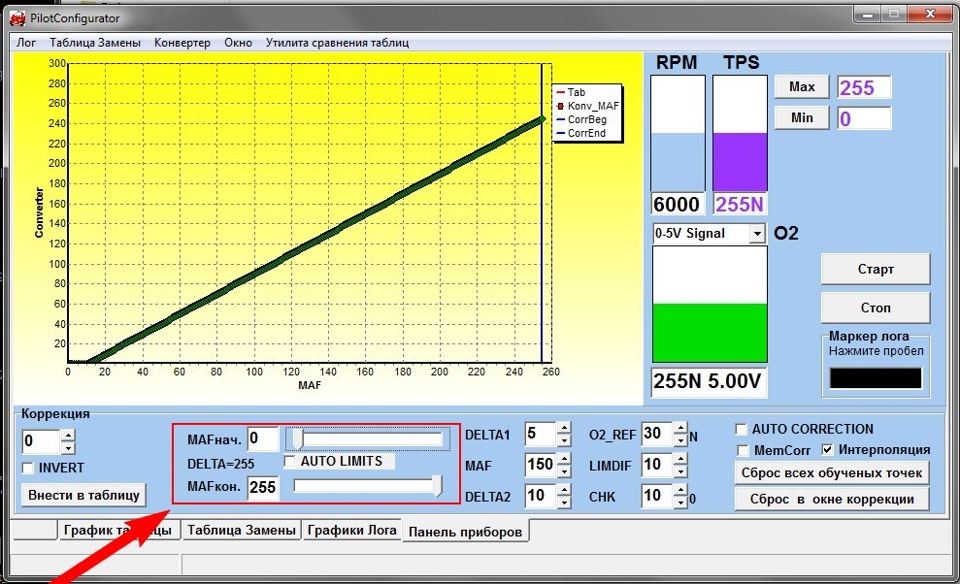Image resolution: width=960 pixels, height=584 pixels.
Task: Switch to the Графики Лога tab
Action: pyautogui.click(x=351, y=530)
